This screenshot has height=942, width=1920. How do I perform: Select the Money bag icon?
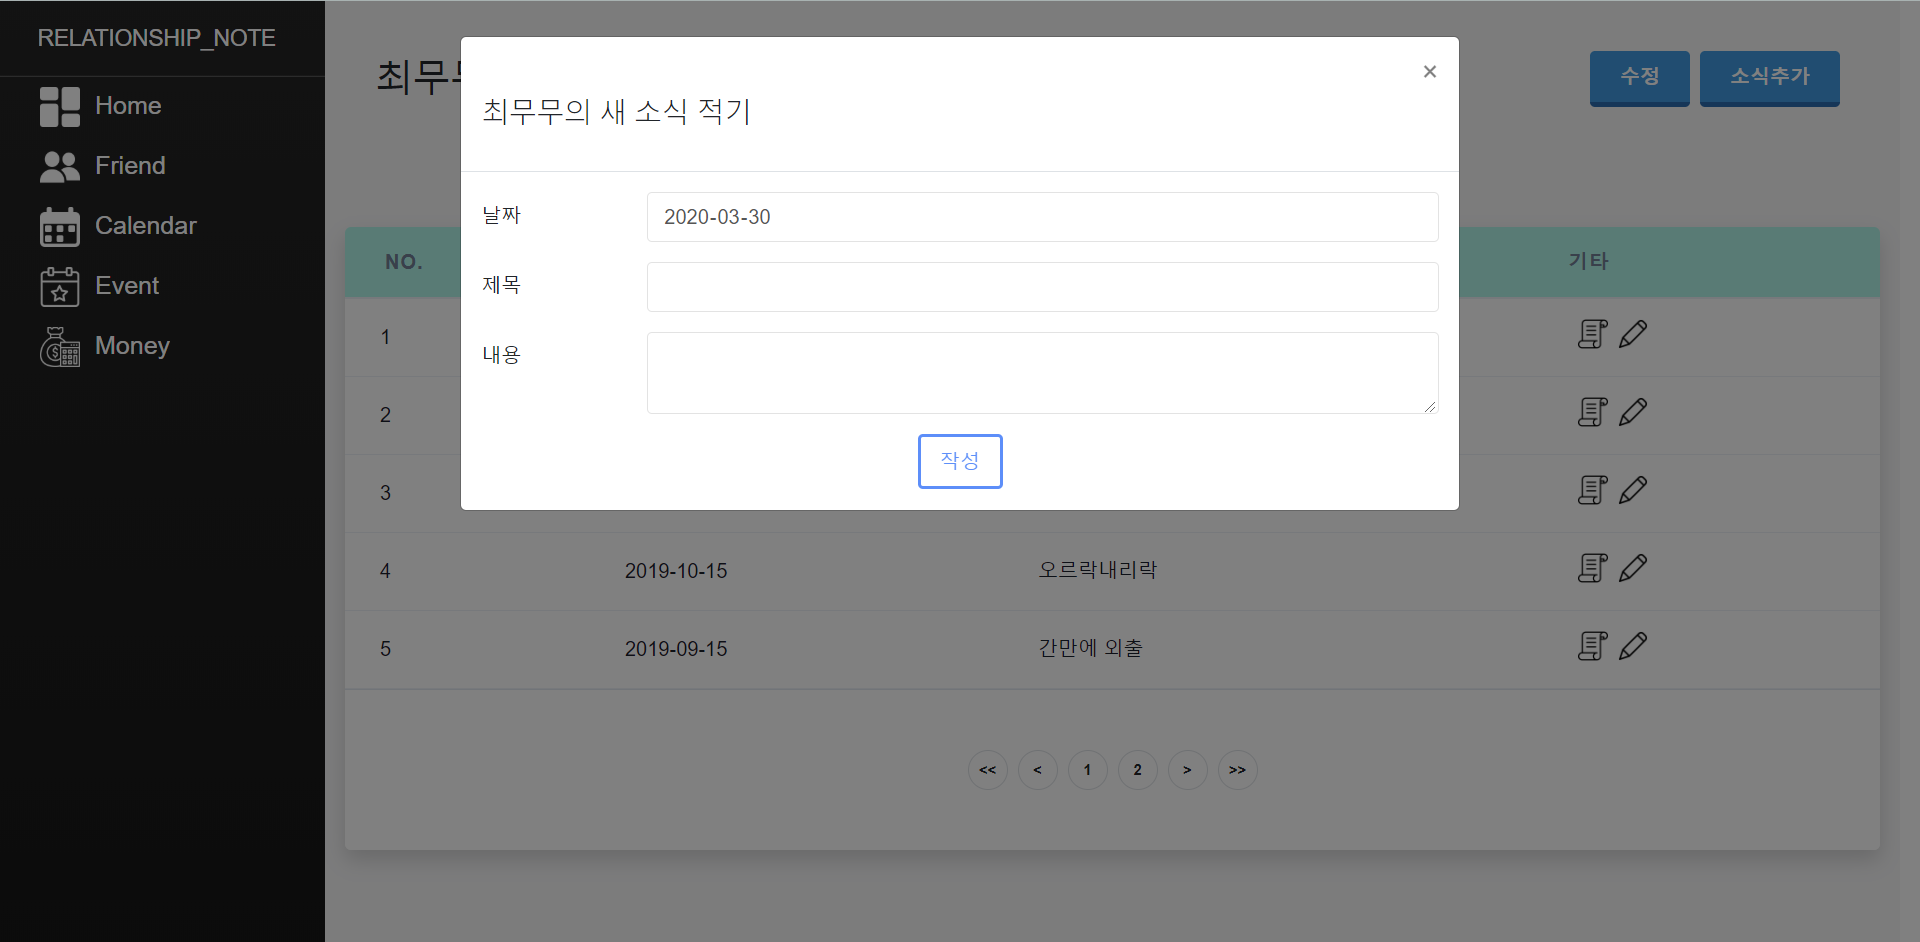(59, 346)
